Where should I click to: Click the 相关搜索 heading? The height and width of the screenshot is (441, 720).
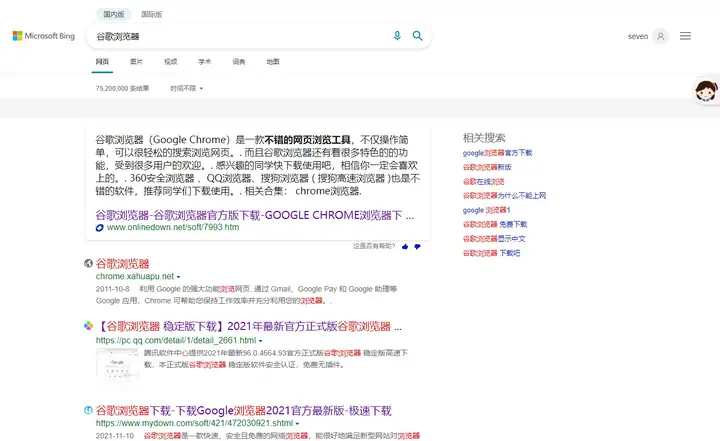point(484,137)
